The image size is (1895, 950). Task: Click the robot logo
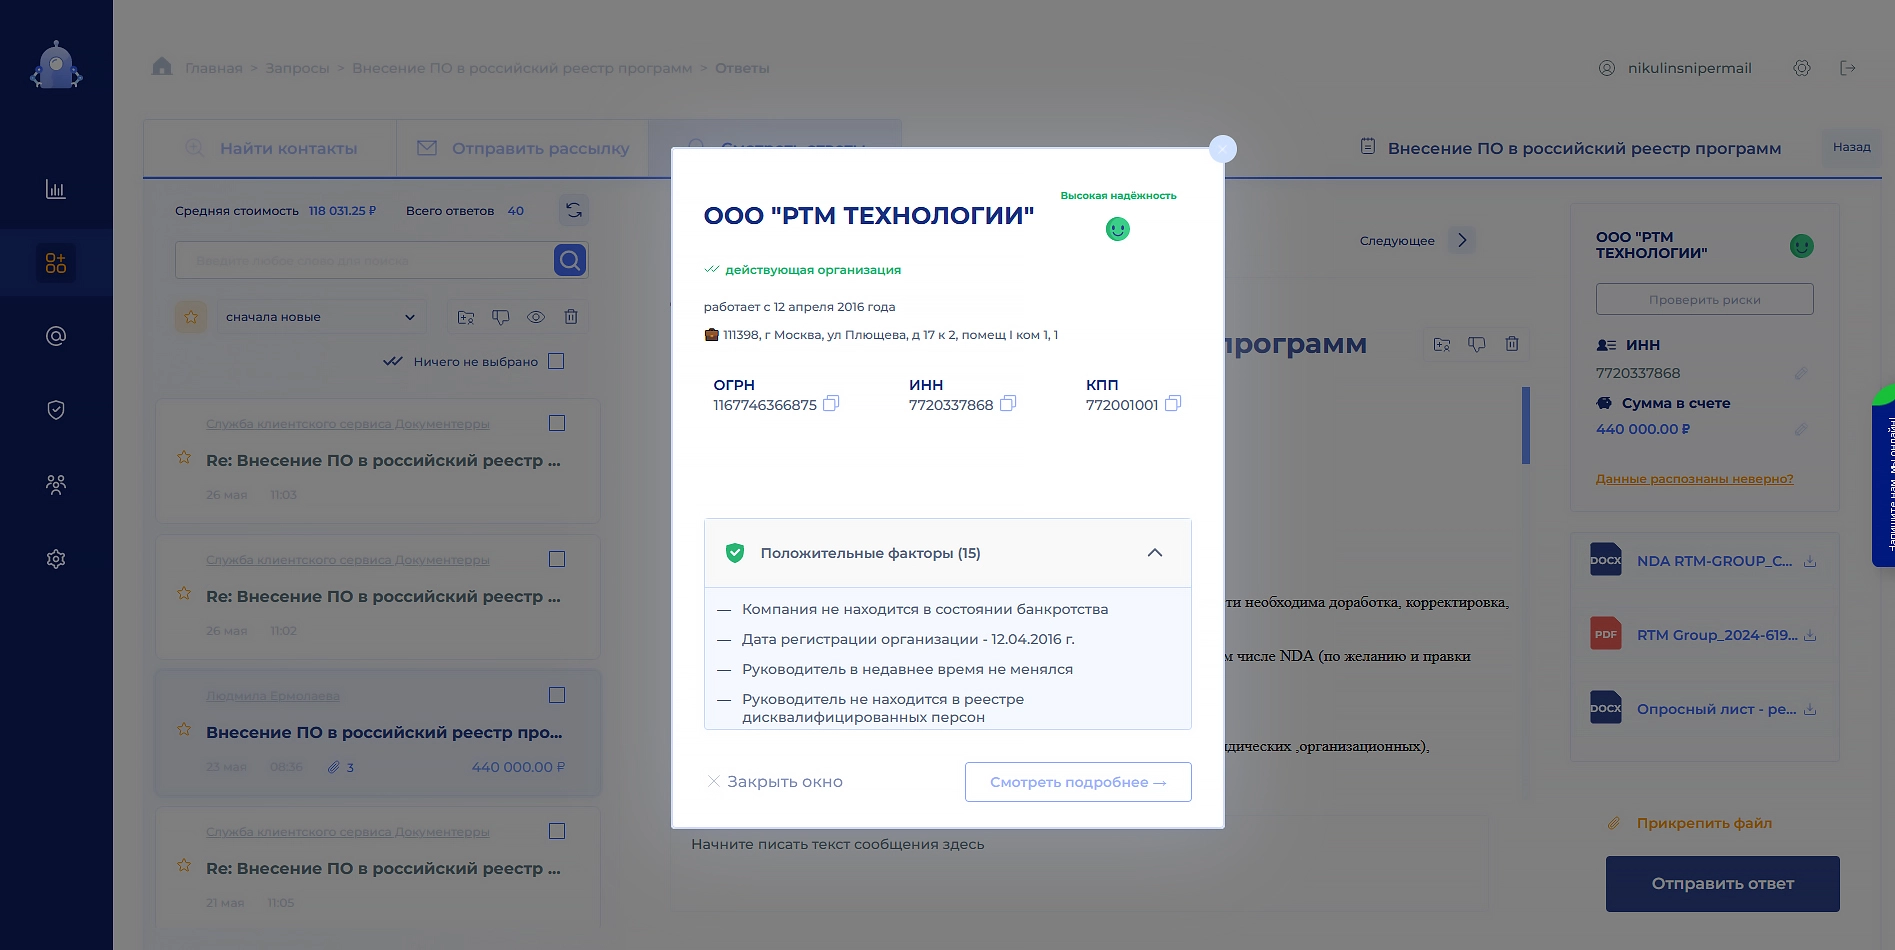click(x=56, y=66)
